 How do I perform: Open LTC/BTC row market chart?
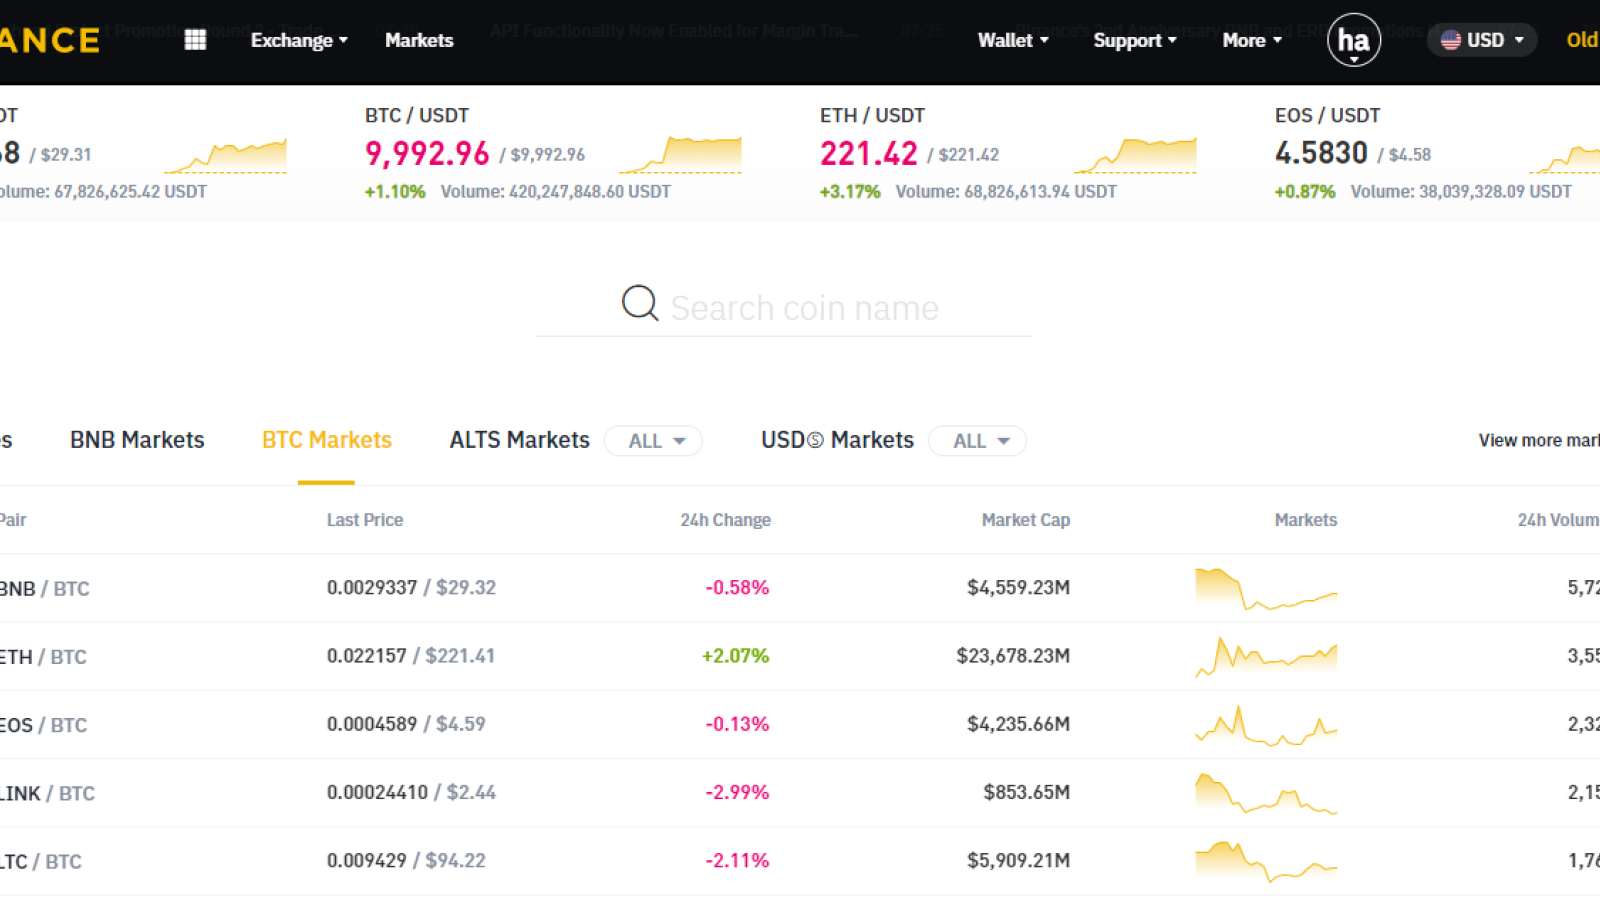pyautogui.click(x=1266, y=861)
